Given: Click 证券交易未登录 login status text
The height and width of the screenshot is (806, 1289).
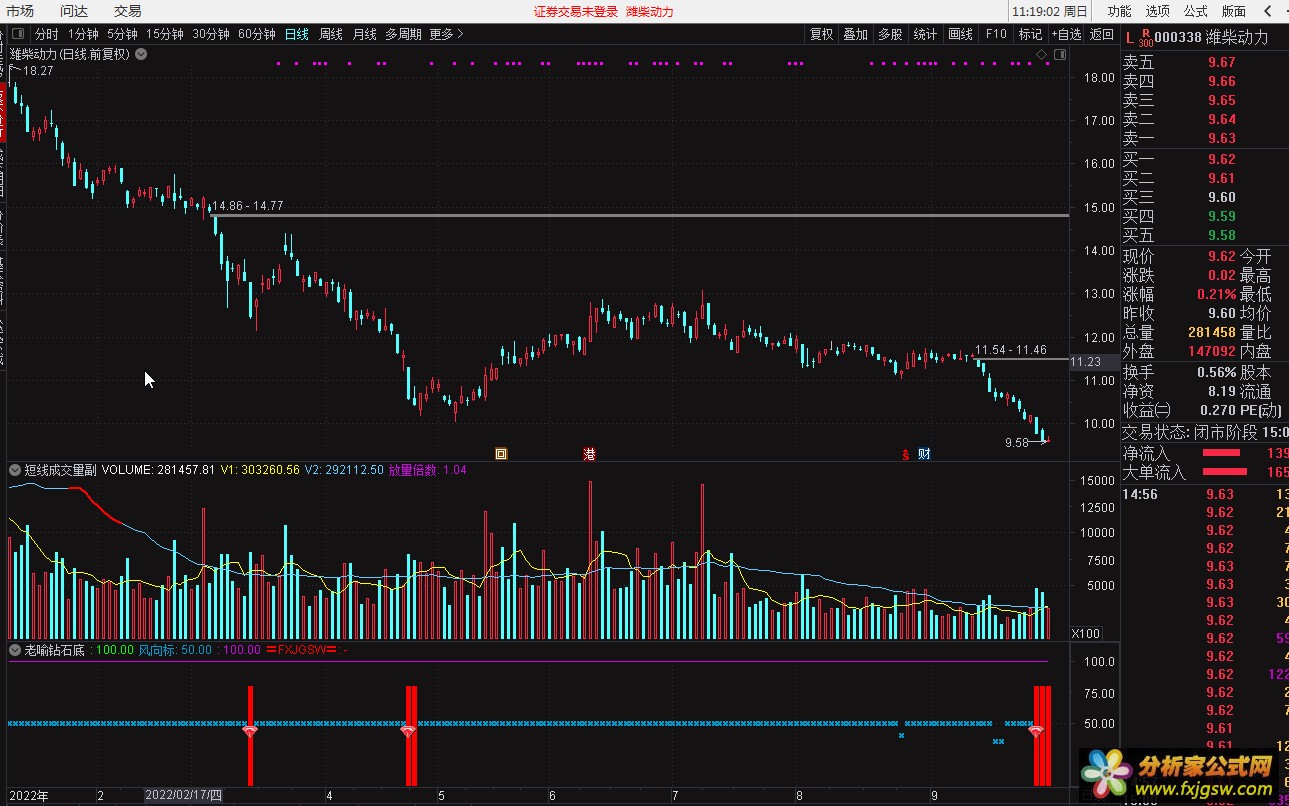Looking at the screenshot, I should click(576, 12).
